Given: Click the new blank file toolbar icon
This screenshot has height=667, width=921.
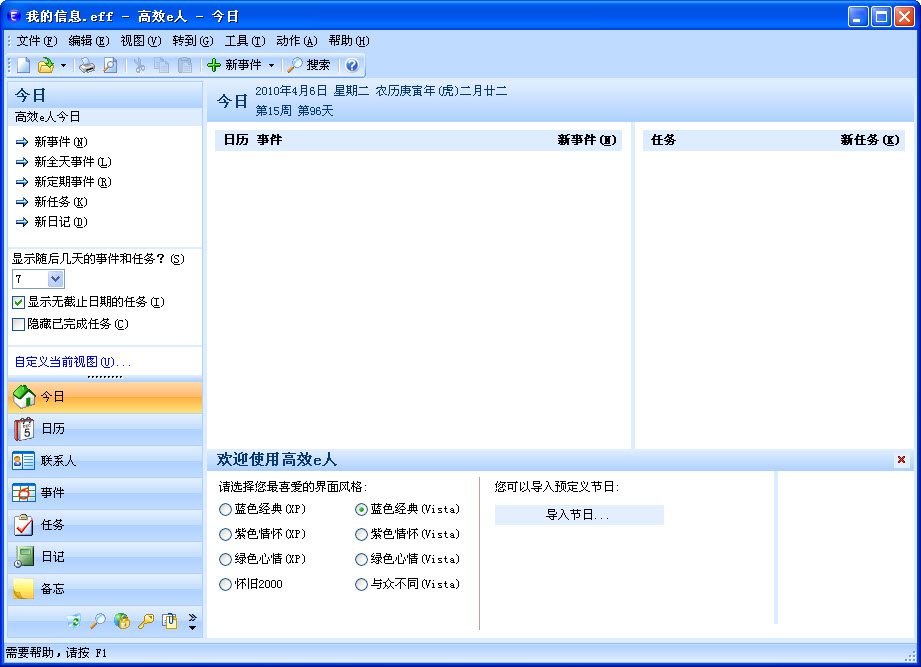Looking at the screenshot, I should 23,65.
